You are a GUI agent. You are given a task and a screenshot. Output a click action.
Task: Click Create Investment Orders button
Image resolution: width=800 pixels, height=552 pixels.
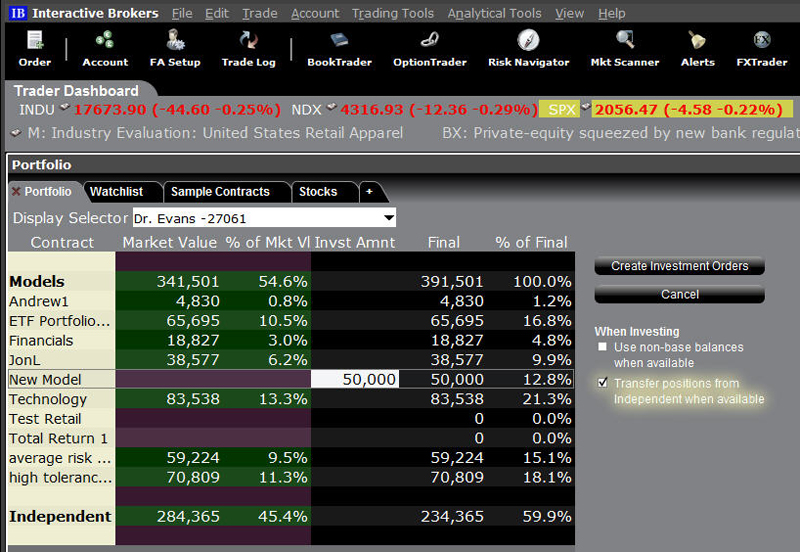pyautogui.click(x=680, y=266)
